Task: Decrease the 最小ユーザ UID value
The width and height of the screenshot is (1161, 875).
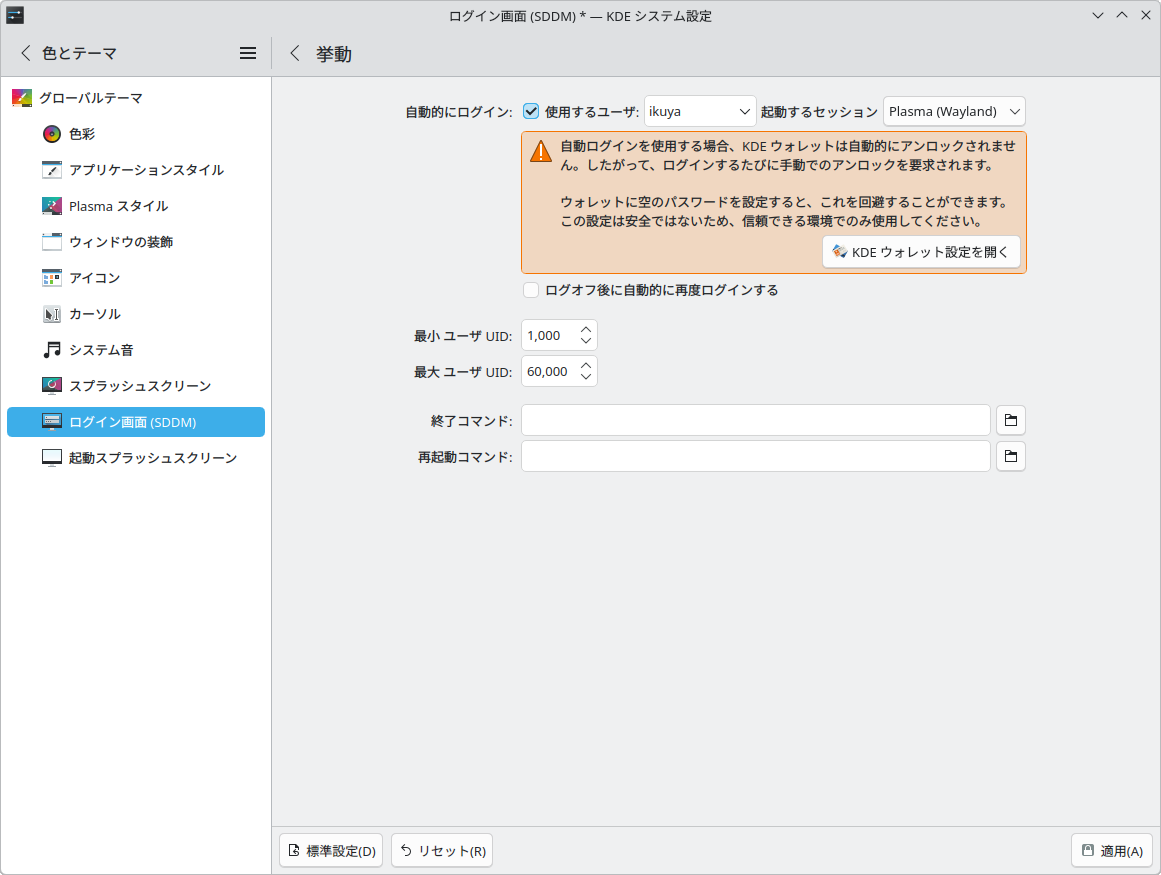Action: [586, 341]
